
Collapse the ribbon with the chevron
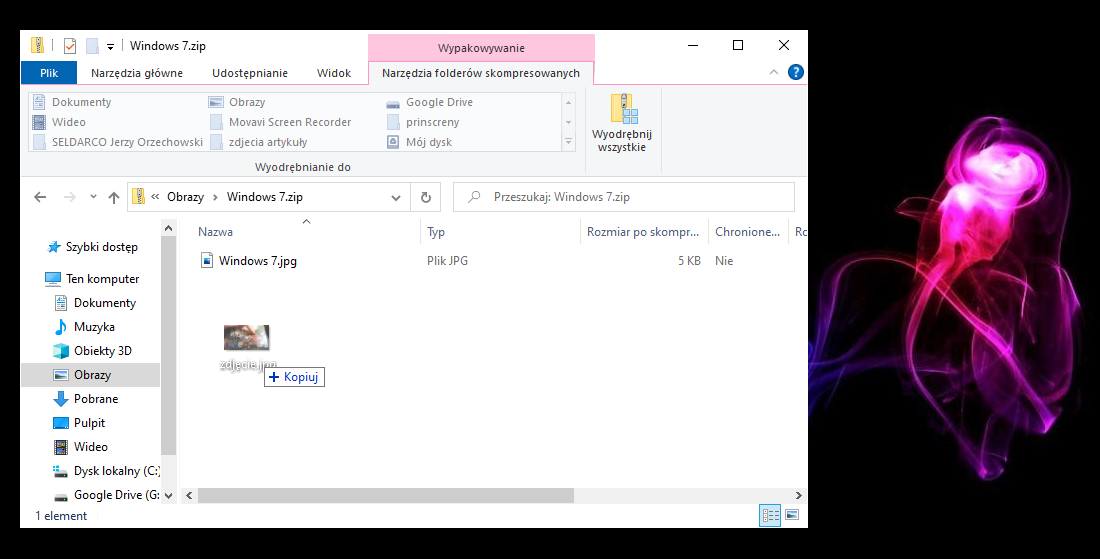(774, 72)
